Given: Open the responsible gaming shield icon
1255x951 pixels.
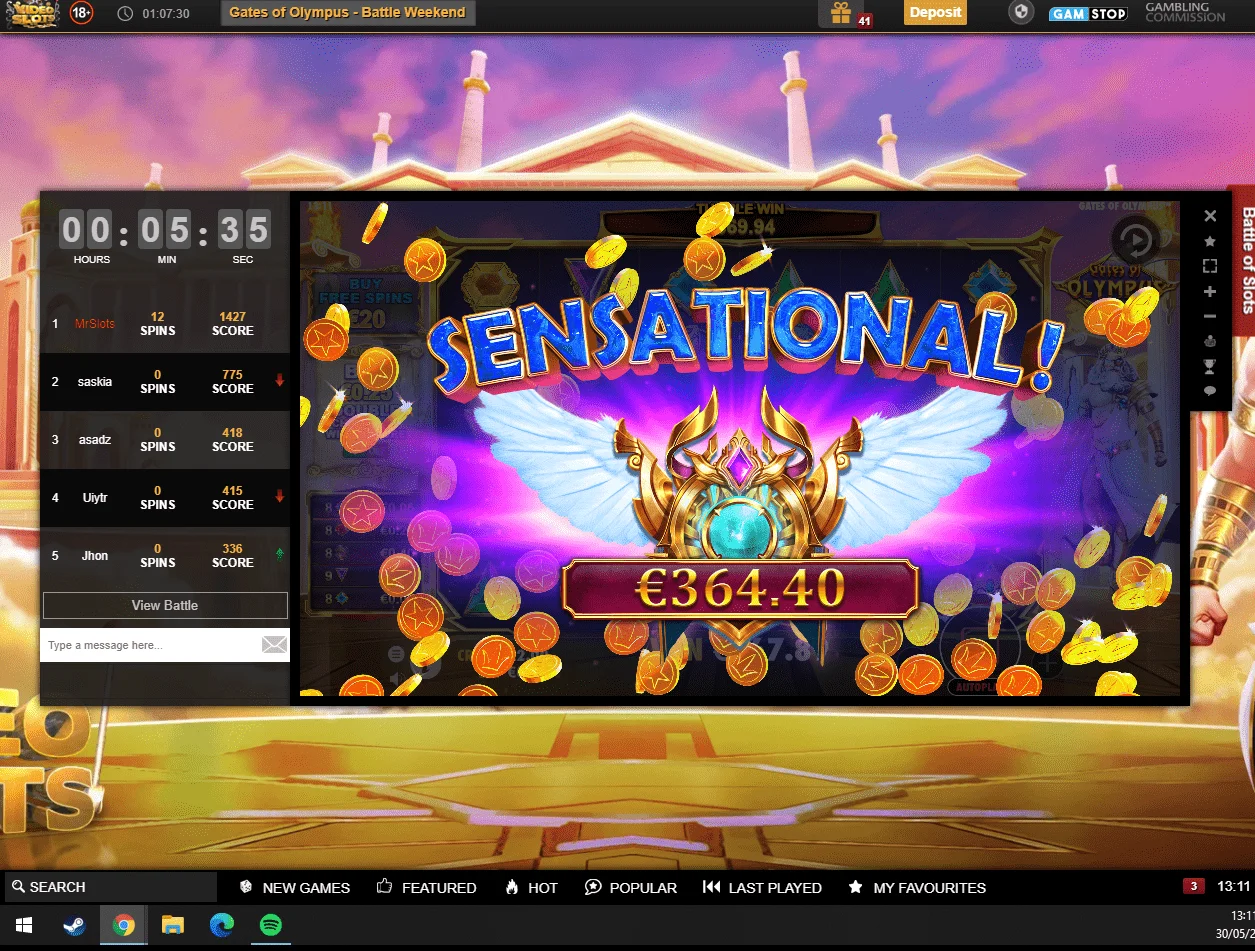Looking at the screenshot, I should point(1021,13).
